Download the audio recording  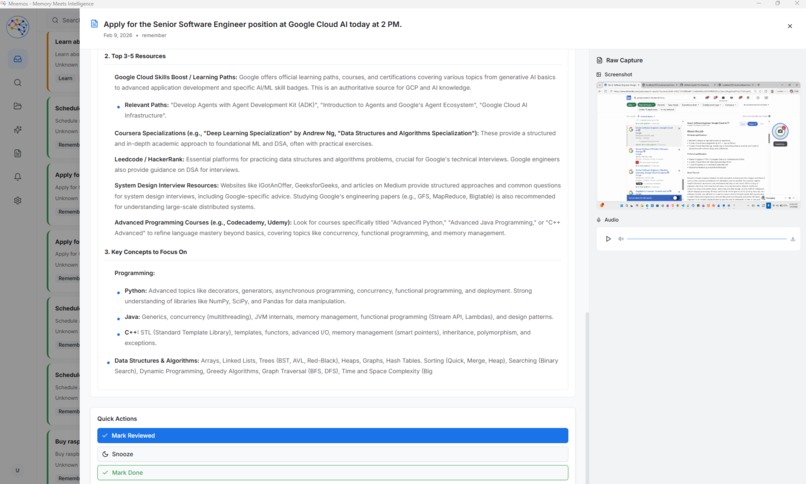pos(793,239)
